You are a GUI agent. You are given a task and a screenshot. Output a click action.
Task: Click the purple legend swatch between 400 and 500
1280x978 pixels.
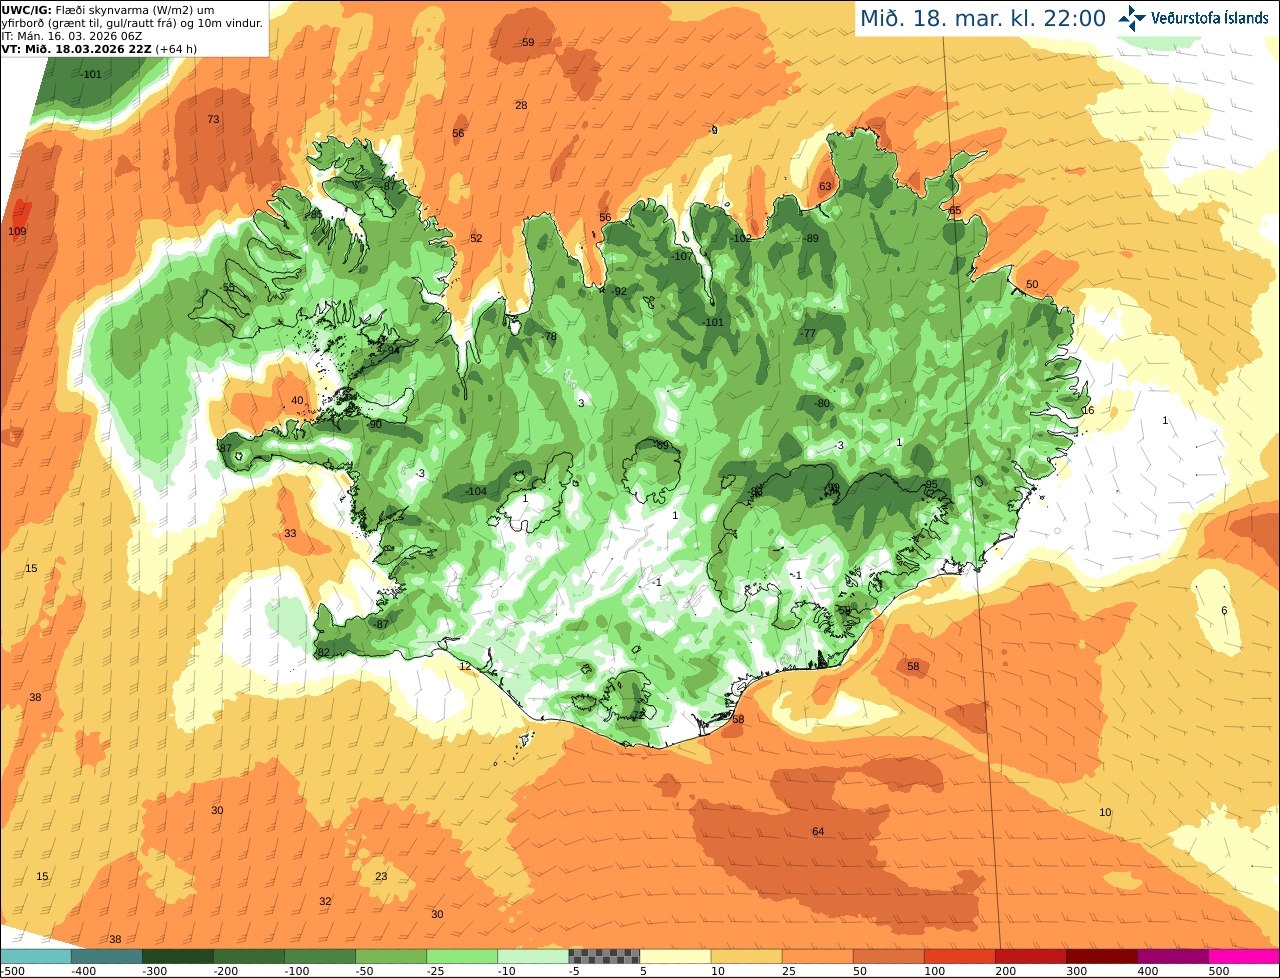coord(1172,956)
